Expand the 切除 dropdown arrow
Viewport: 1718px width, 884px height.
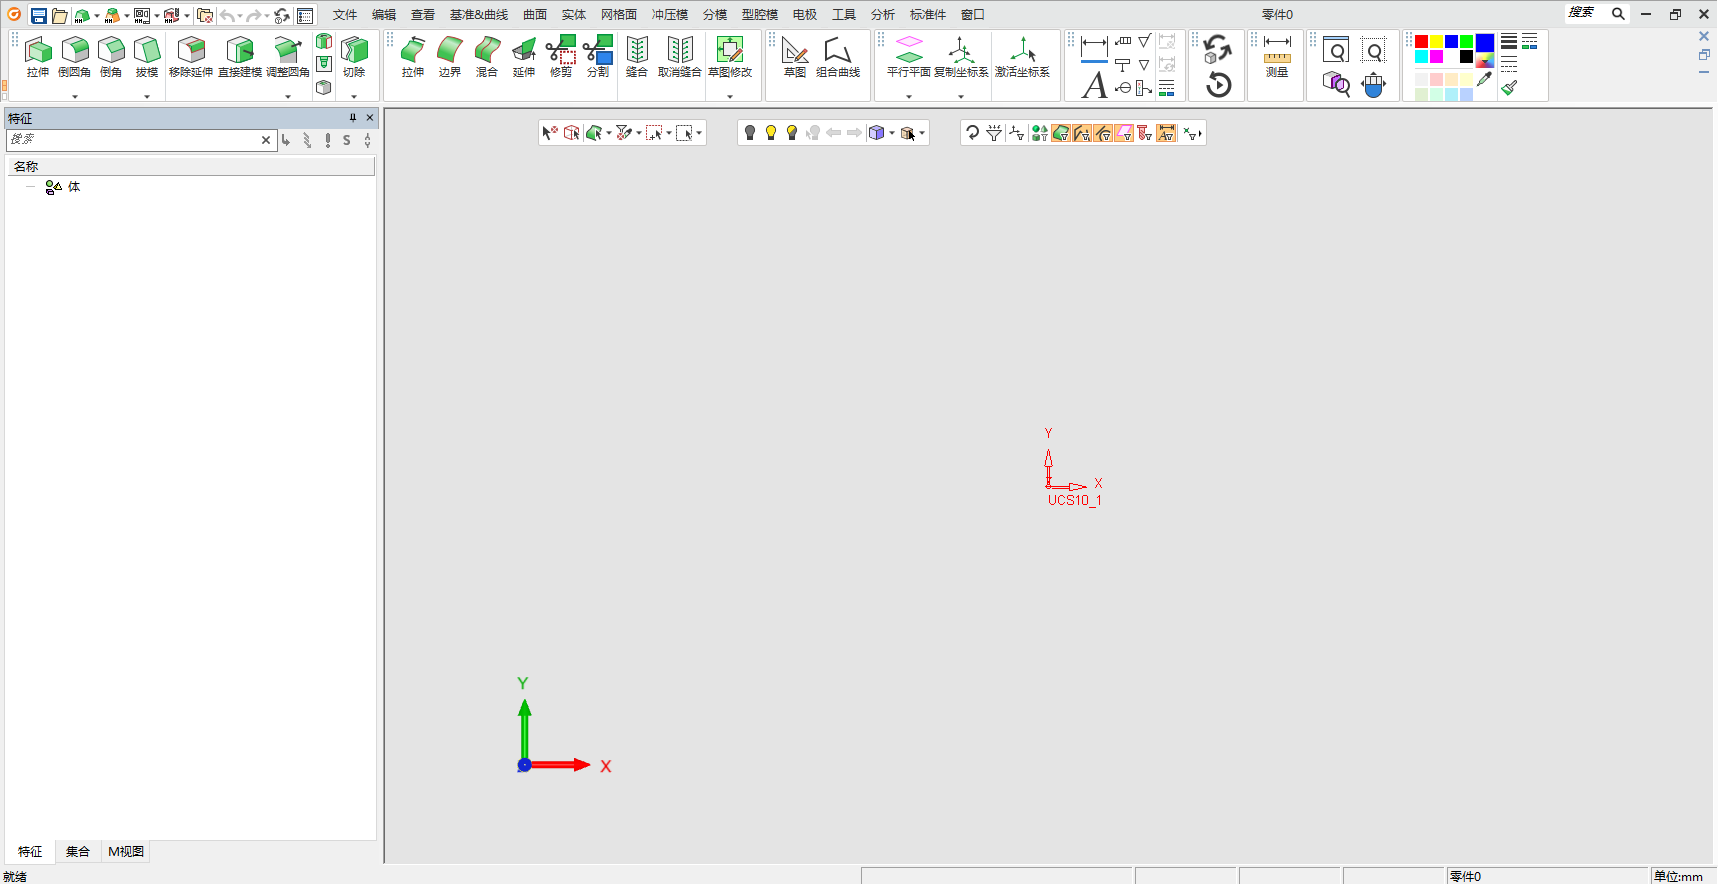[354, 97]
